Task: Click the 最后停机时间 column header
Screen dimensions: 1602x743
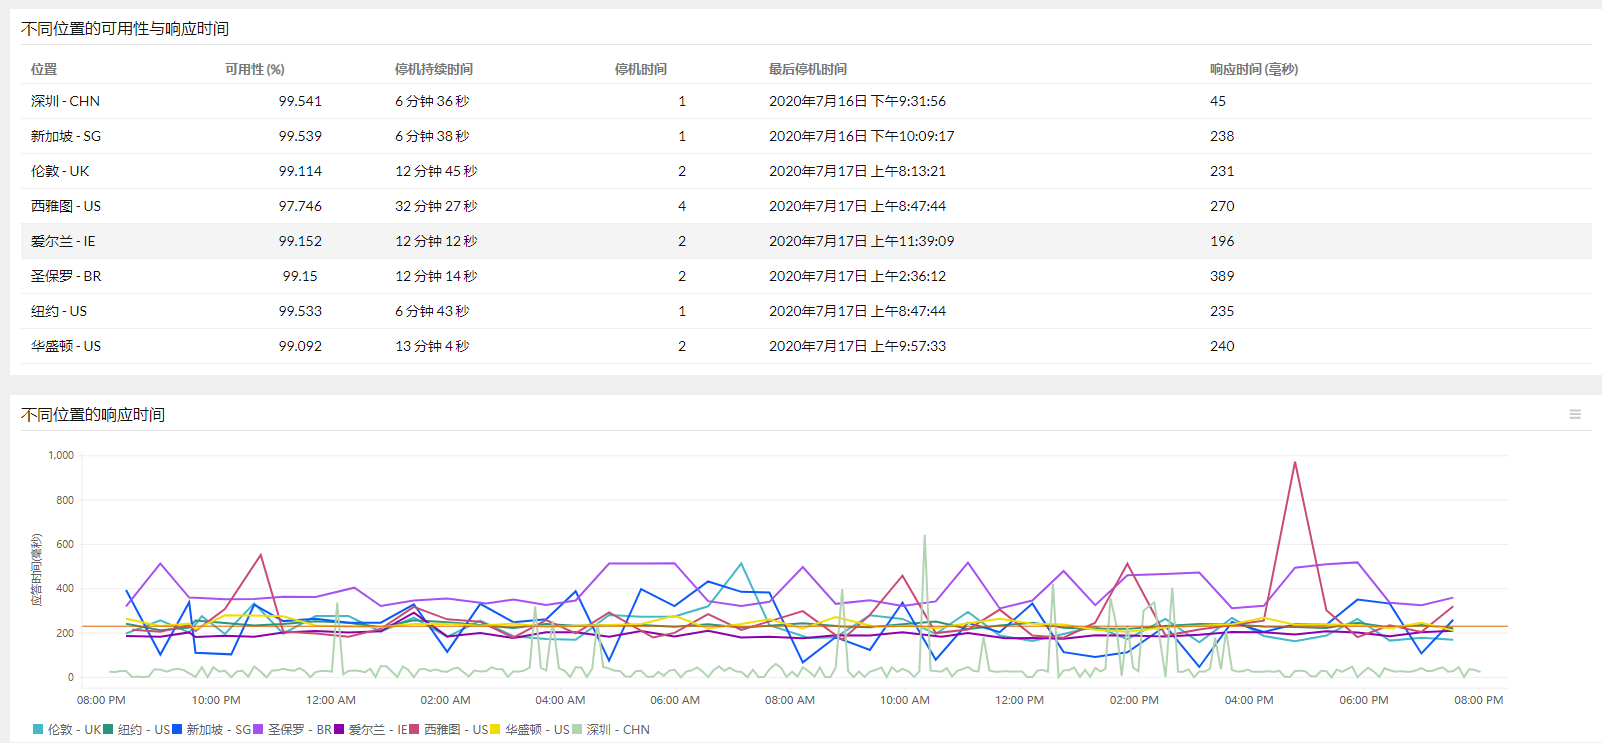Action: pos(808,69)
